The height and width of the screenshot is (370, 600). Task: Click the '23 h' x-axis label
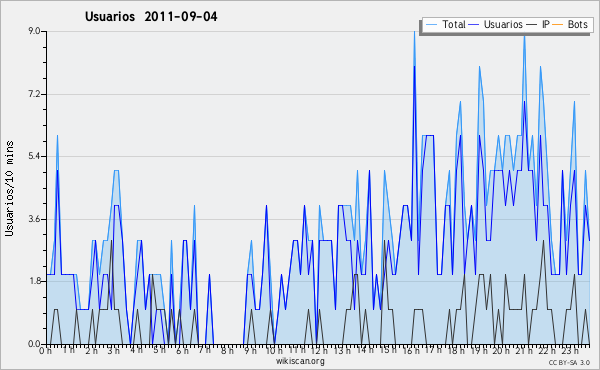pyautogui.click(x=570, y=350)
